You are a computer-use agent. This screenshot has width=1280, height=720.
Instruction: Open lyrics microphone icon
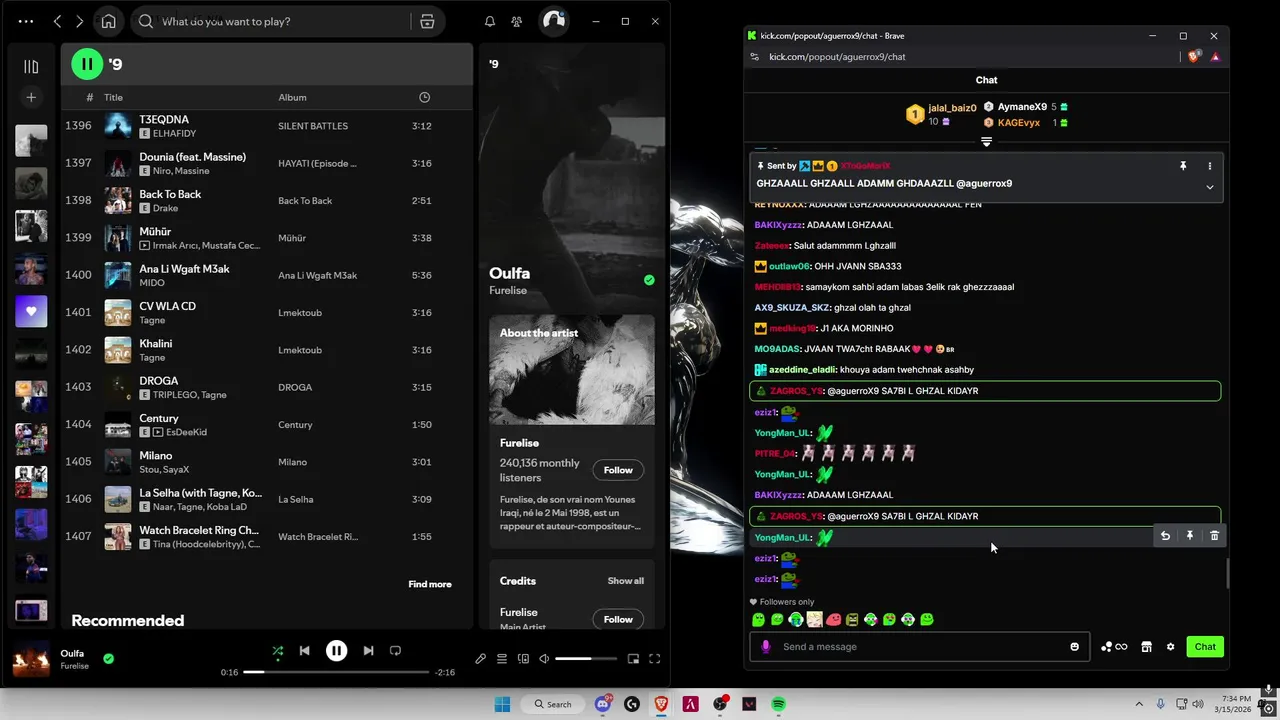(x=481, y=659)
